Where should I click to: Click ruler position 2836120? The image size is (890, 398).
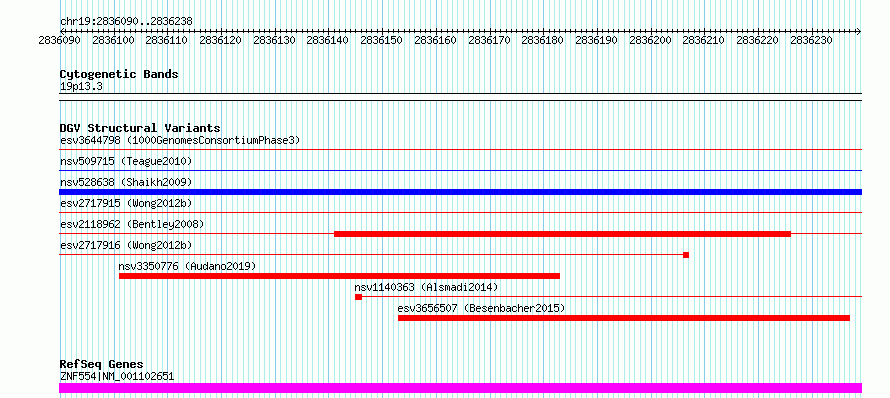221,41
